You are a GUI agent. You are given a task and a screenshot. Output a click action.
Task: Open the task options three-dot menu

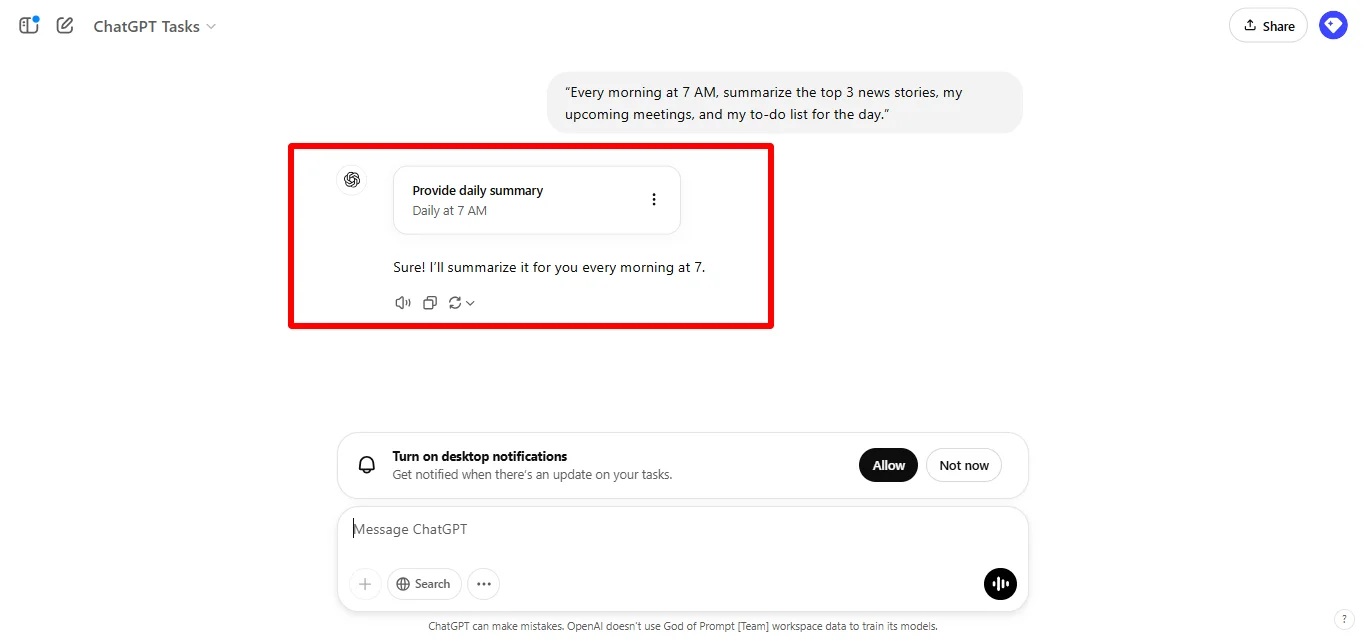pyautogui.click(x=655, y=199)
